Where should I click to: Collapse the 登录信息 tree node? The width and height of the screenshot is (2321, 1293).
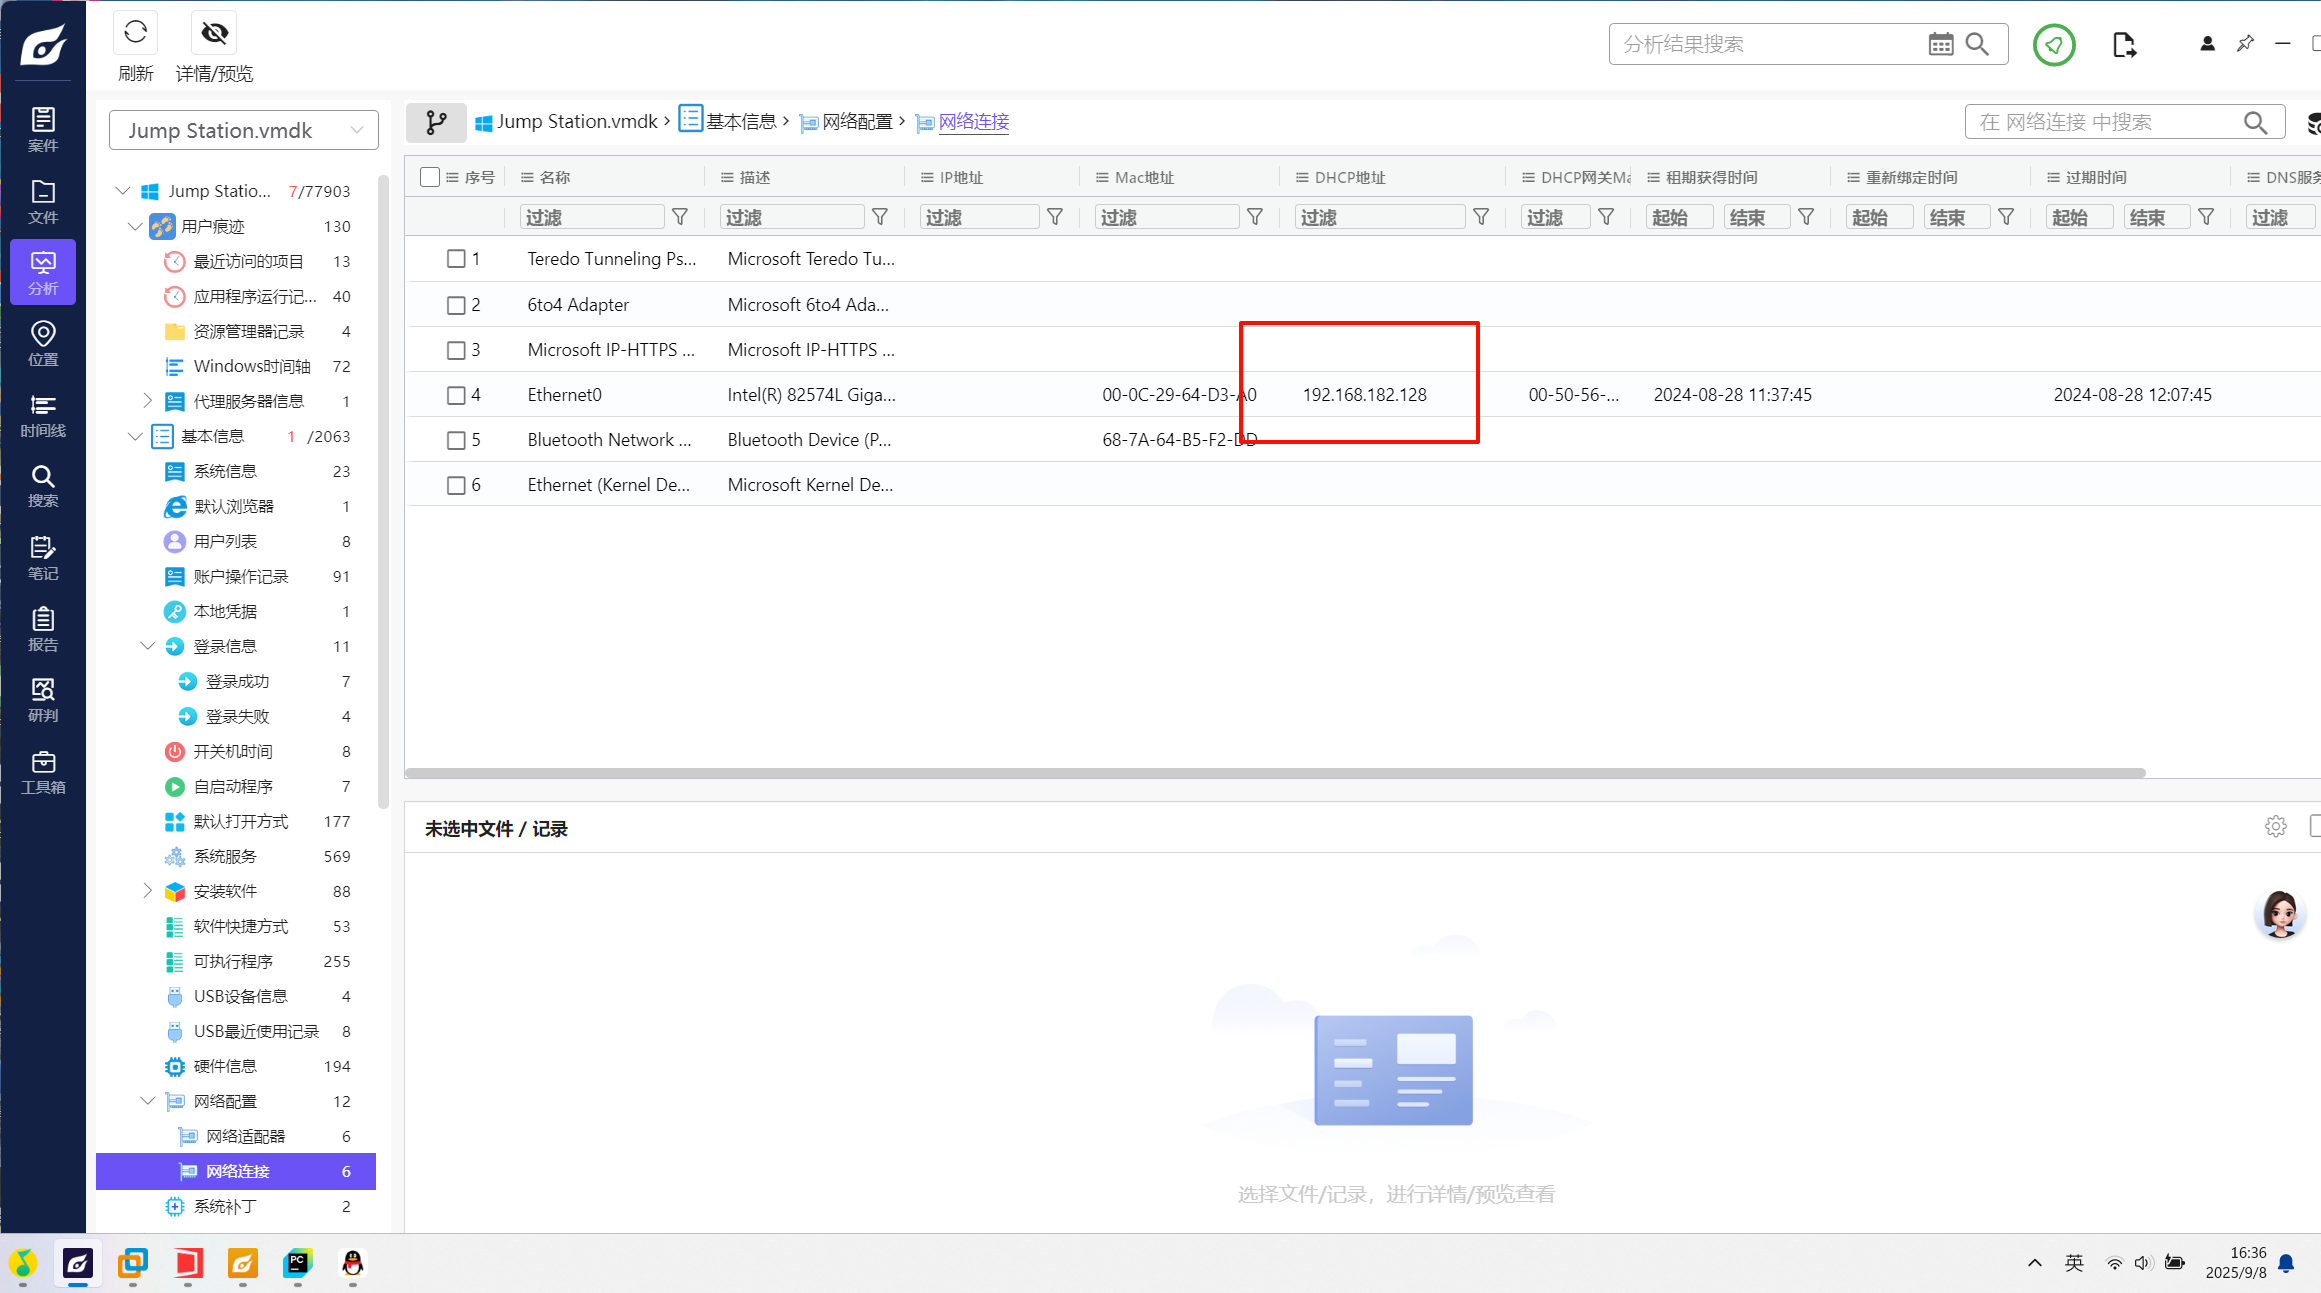147,646
